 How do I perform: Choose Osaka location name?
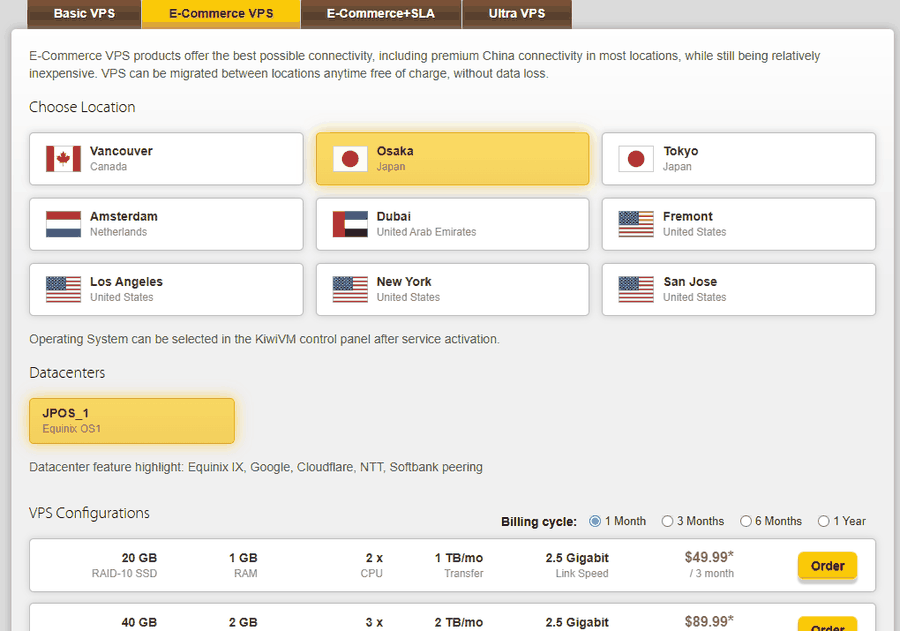[x=395, y=151]
